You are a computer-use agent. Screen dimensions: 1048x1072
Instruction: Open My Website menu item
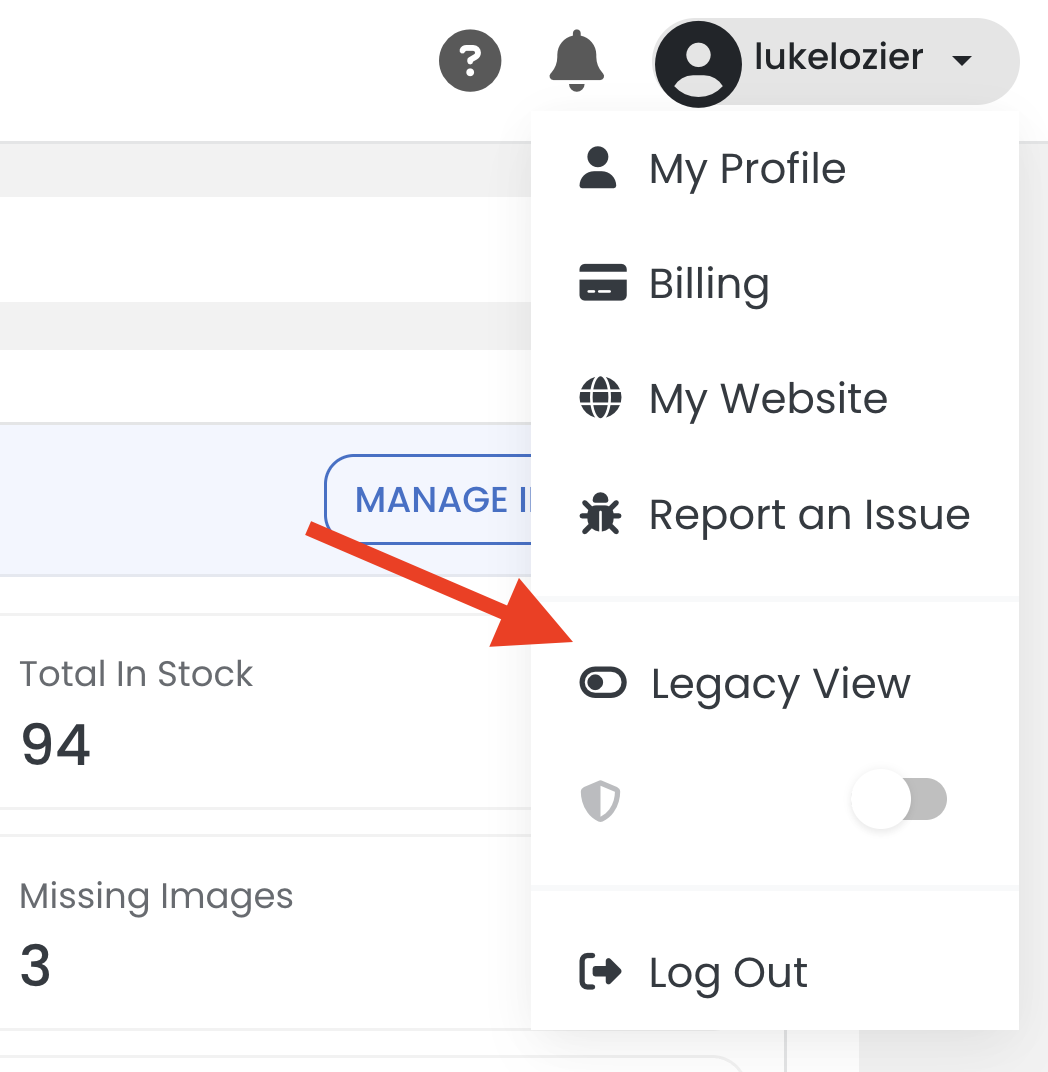(x=775, y=398)
